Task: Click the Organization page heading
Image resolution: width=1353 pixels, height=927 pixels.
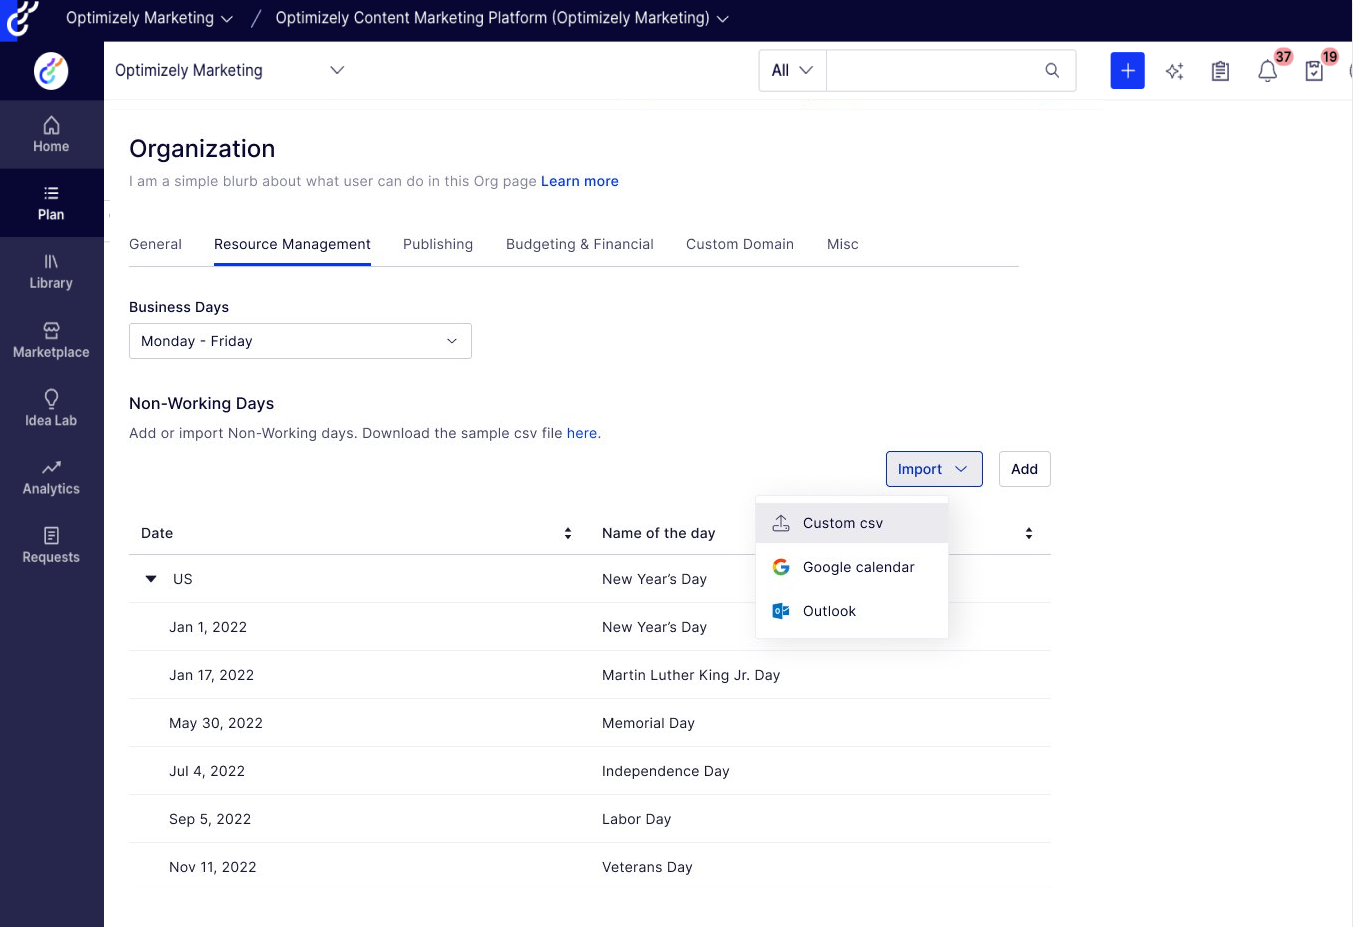Action: tap(202, 149)
